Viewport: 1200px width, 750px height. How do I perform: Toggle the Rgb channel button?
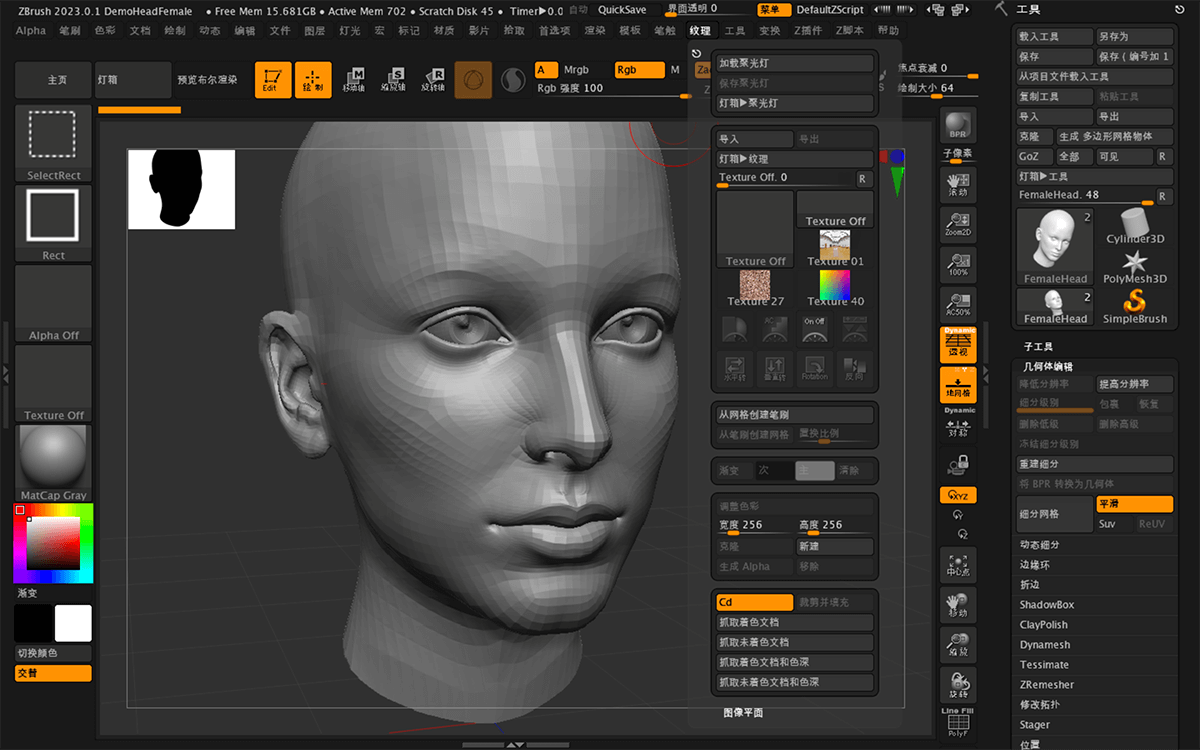coord(639,70)
